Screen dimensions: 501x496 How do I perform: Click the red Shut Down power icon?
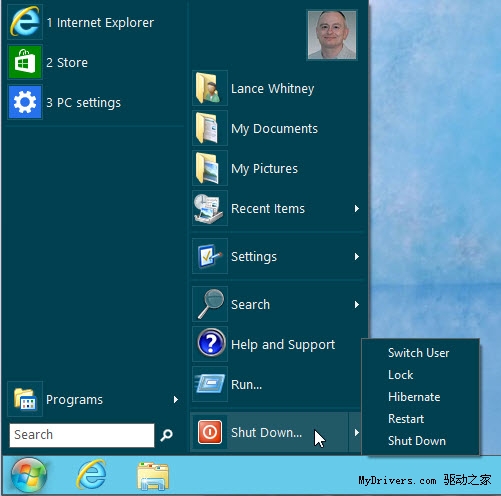coord(210,432)
